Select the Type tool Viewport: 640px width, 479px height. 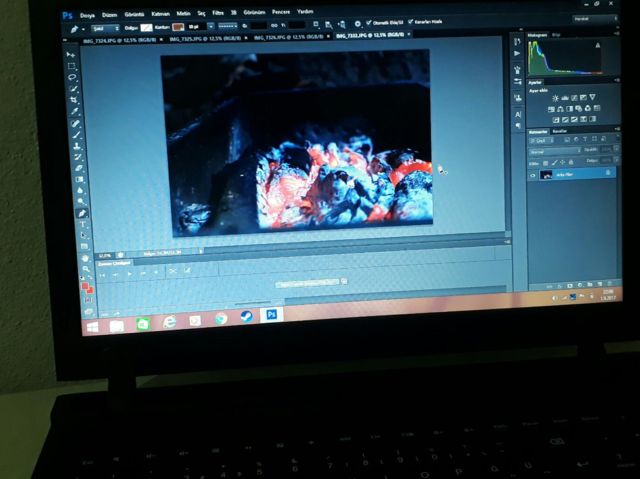click(x=82, y=224)
